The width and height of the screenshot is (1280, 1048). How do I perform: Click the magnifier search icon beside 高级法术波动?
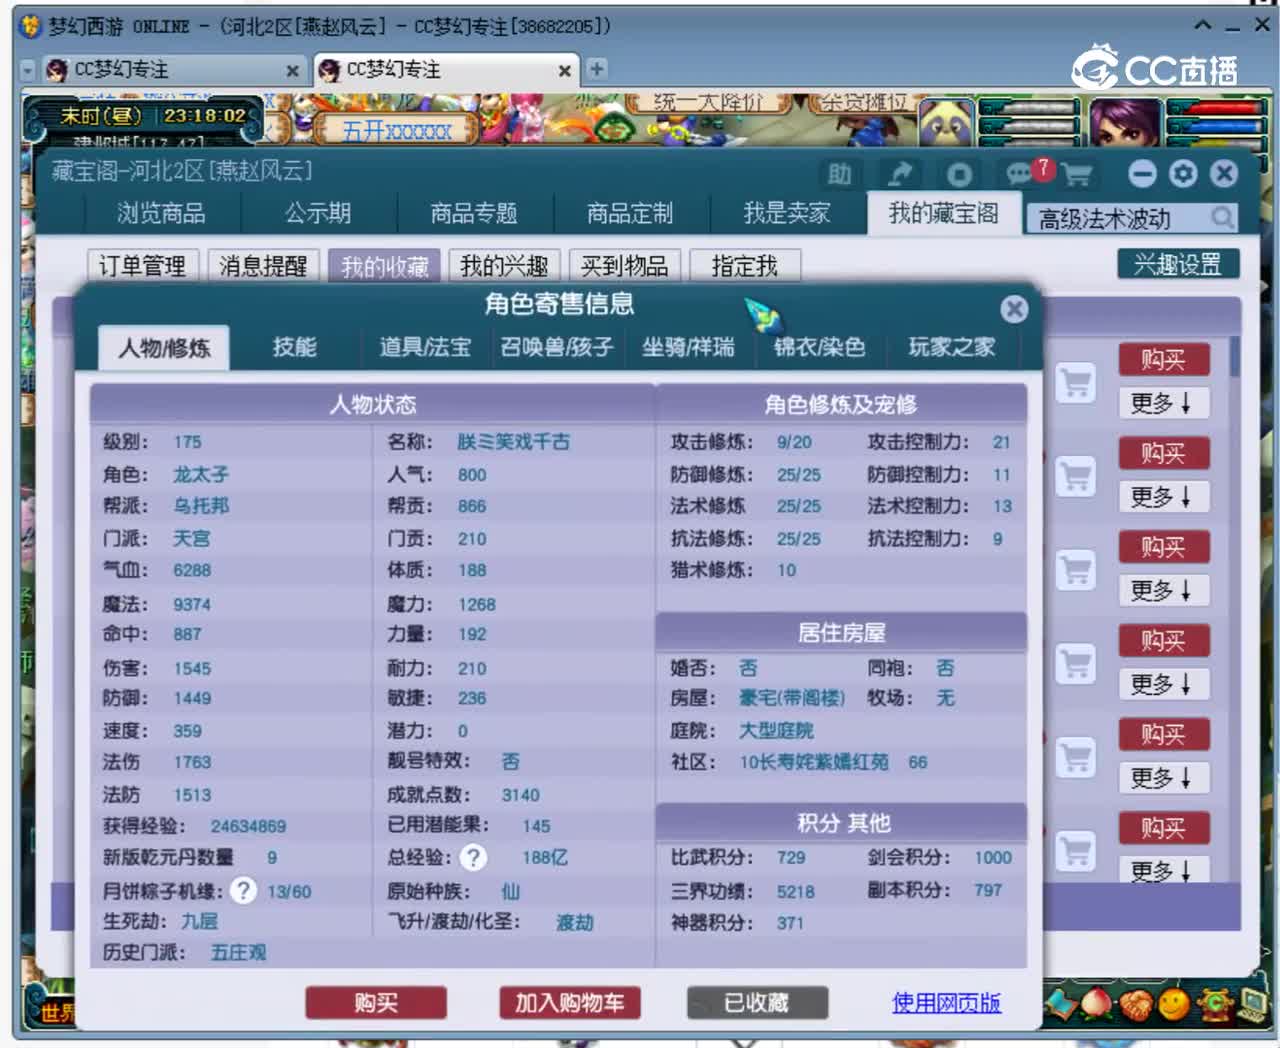click(x=1222, y=217)
